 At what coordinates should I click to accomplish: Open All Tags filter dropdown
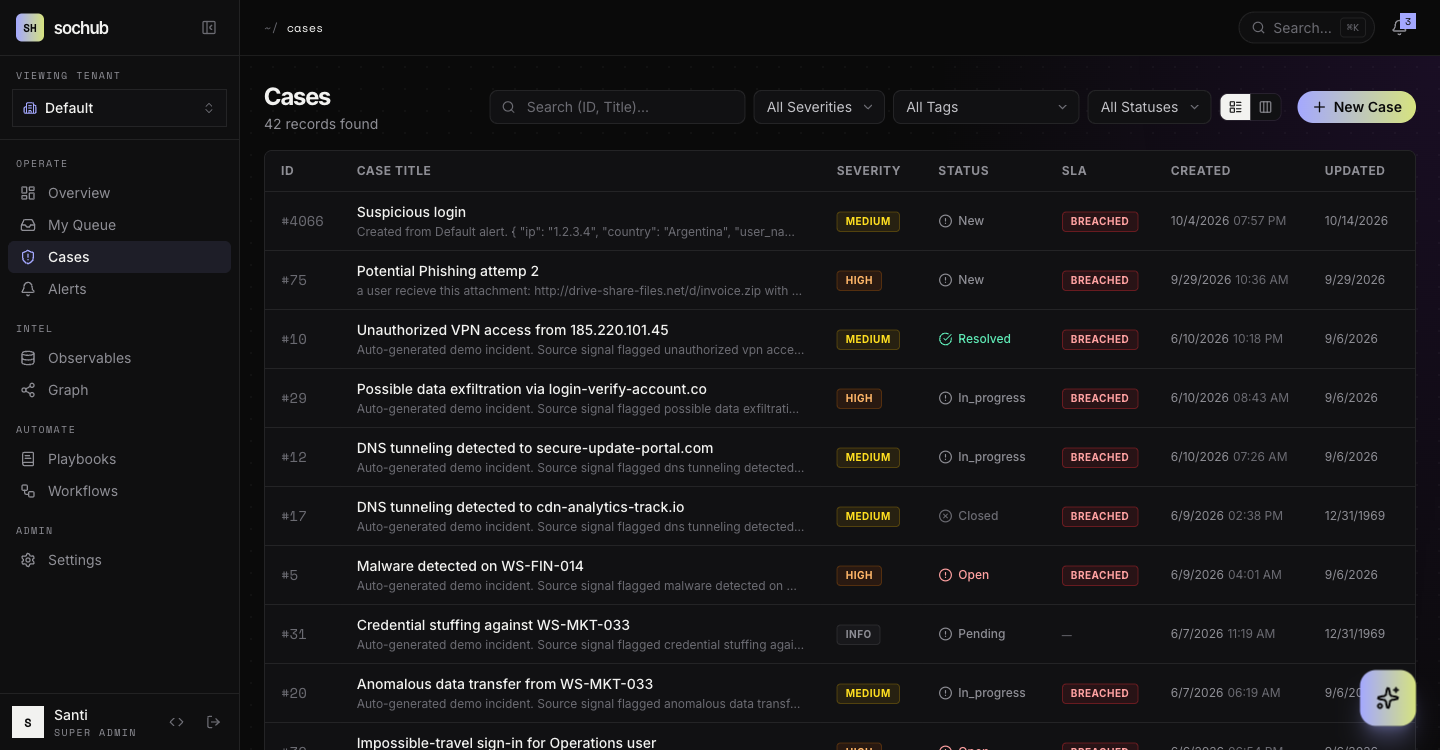(x=986, y=107)
